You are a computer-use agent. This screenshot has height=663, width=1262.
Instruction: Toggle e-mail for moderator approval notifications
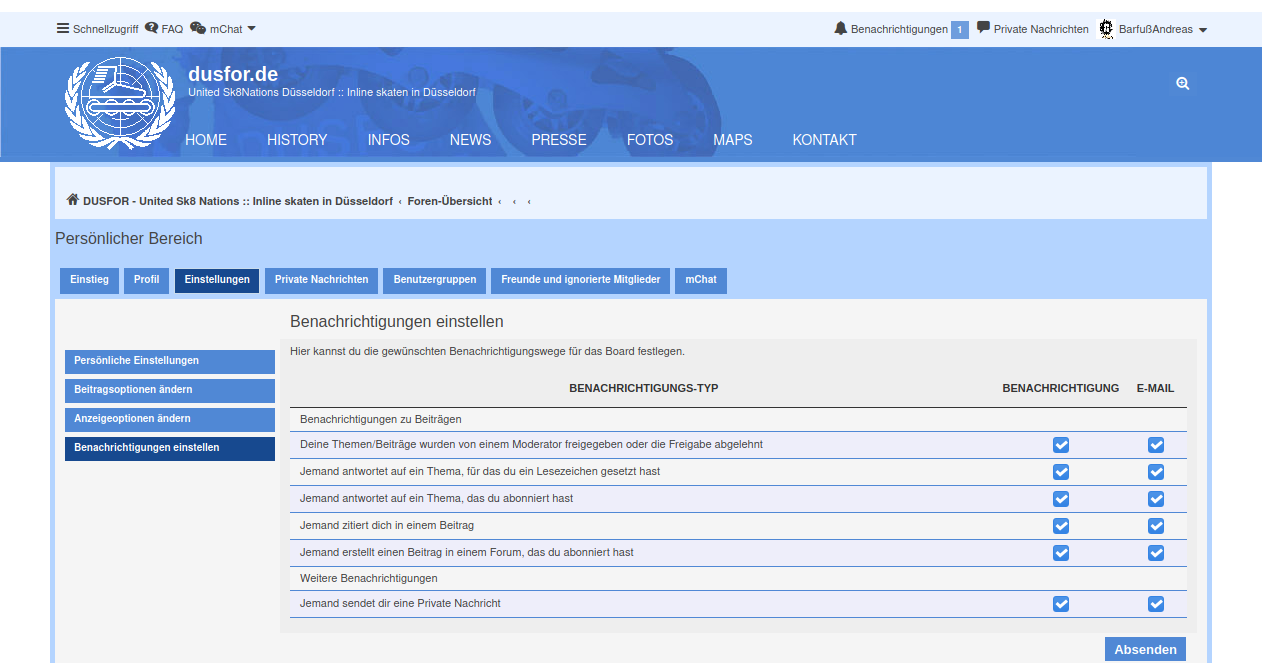point(1156,445)
